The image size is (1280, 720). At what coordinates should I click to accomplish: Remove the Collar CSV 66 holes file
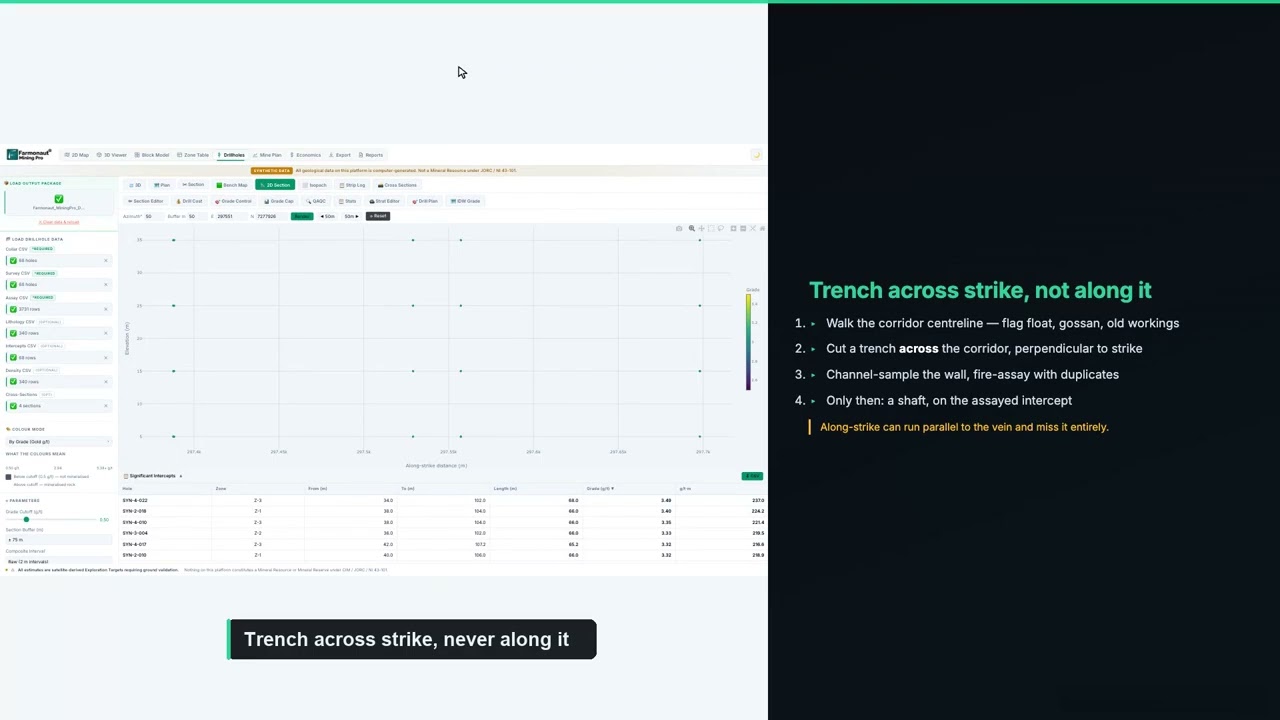click(106, 261)
